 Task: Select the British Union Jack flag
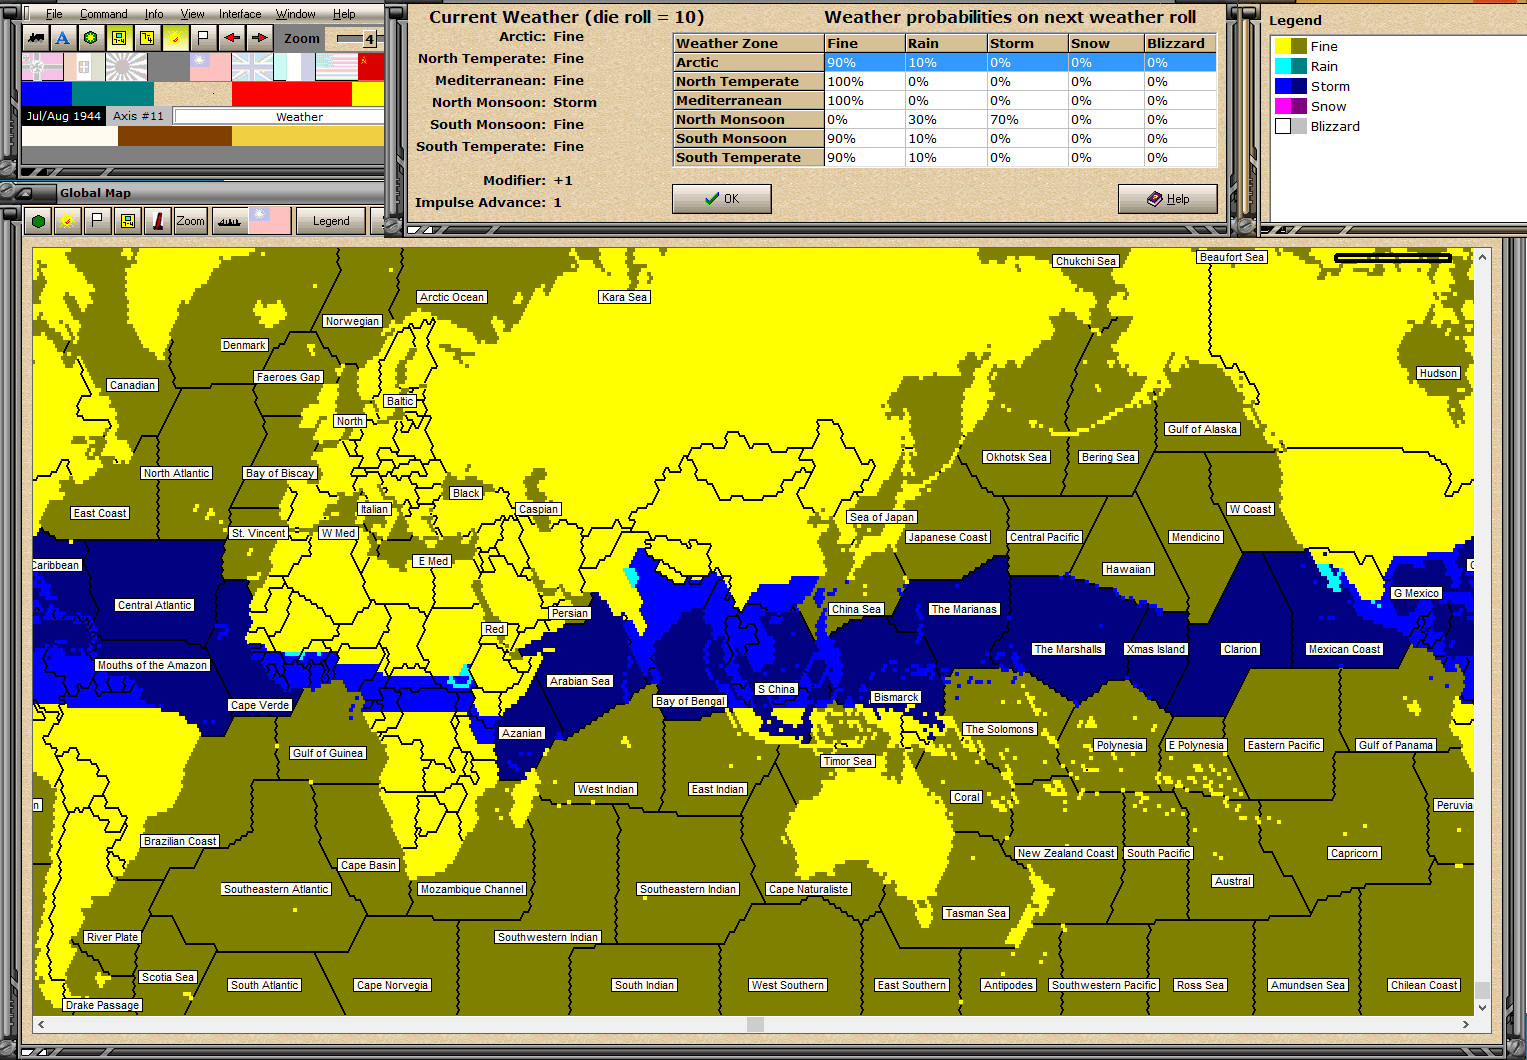pos(252,67)
